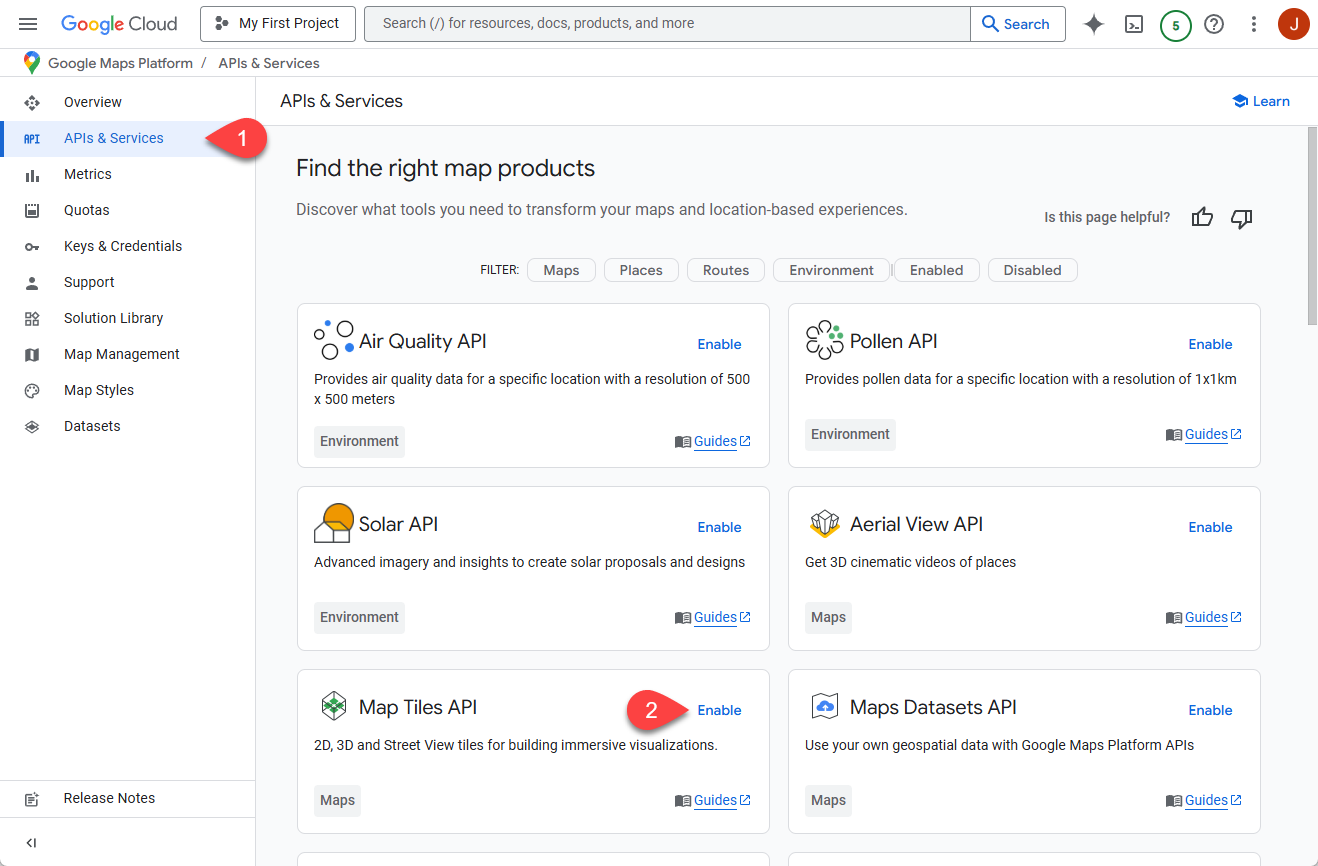Image resolution: width=1318 pixels, height=866 pixels.
Task: Click the Environment tag on Solar API
Action: [x=359, y=617]
